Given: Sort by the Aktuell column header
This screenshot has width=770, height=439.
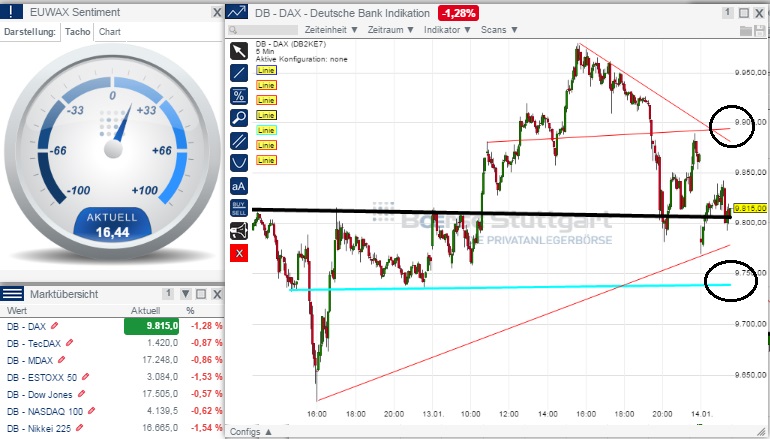Looking at the screenshot, I should click(x=145, y=310).
